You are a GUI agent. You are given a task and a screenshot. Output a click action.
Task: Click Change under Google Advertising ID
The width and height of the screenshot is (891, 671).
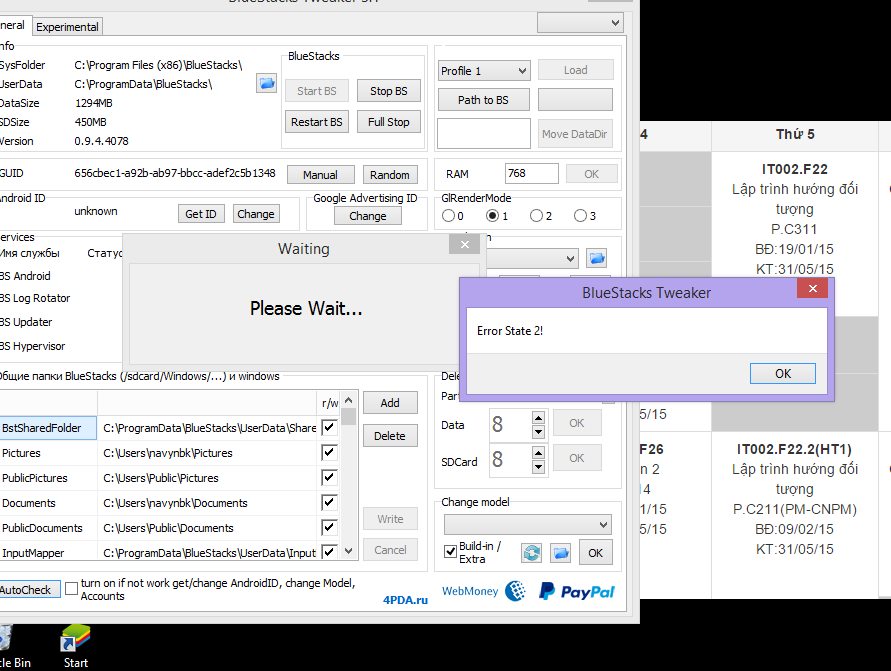coord(368,216)
